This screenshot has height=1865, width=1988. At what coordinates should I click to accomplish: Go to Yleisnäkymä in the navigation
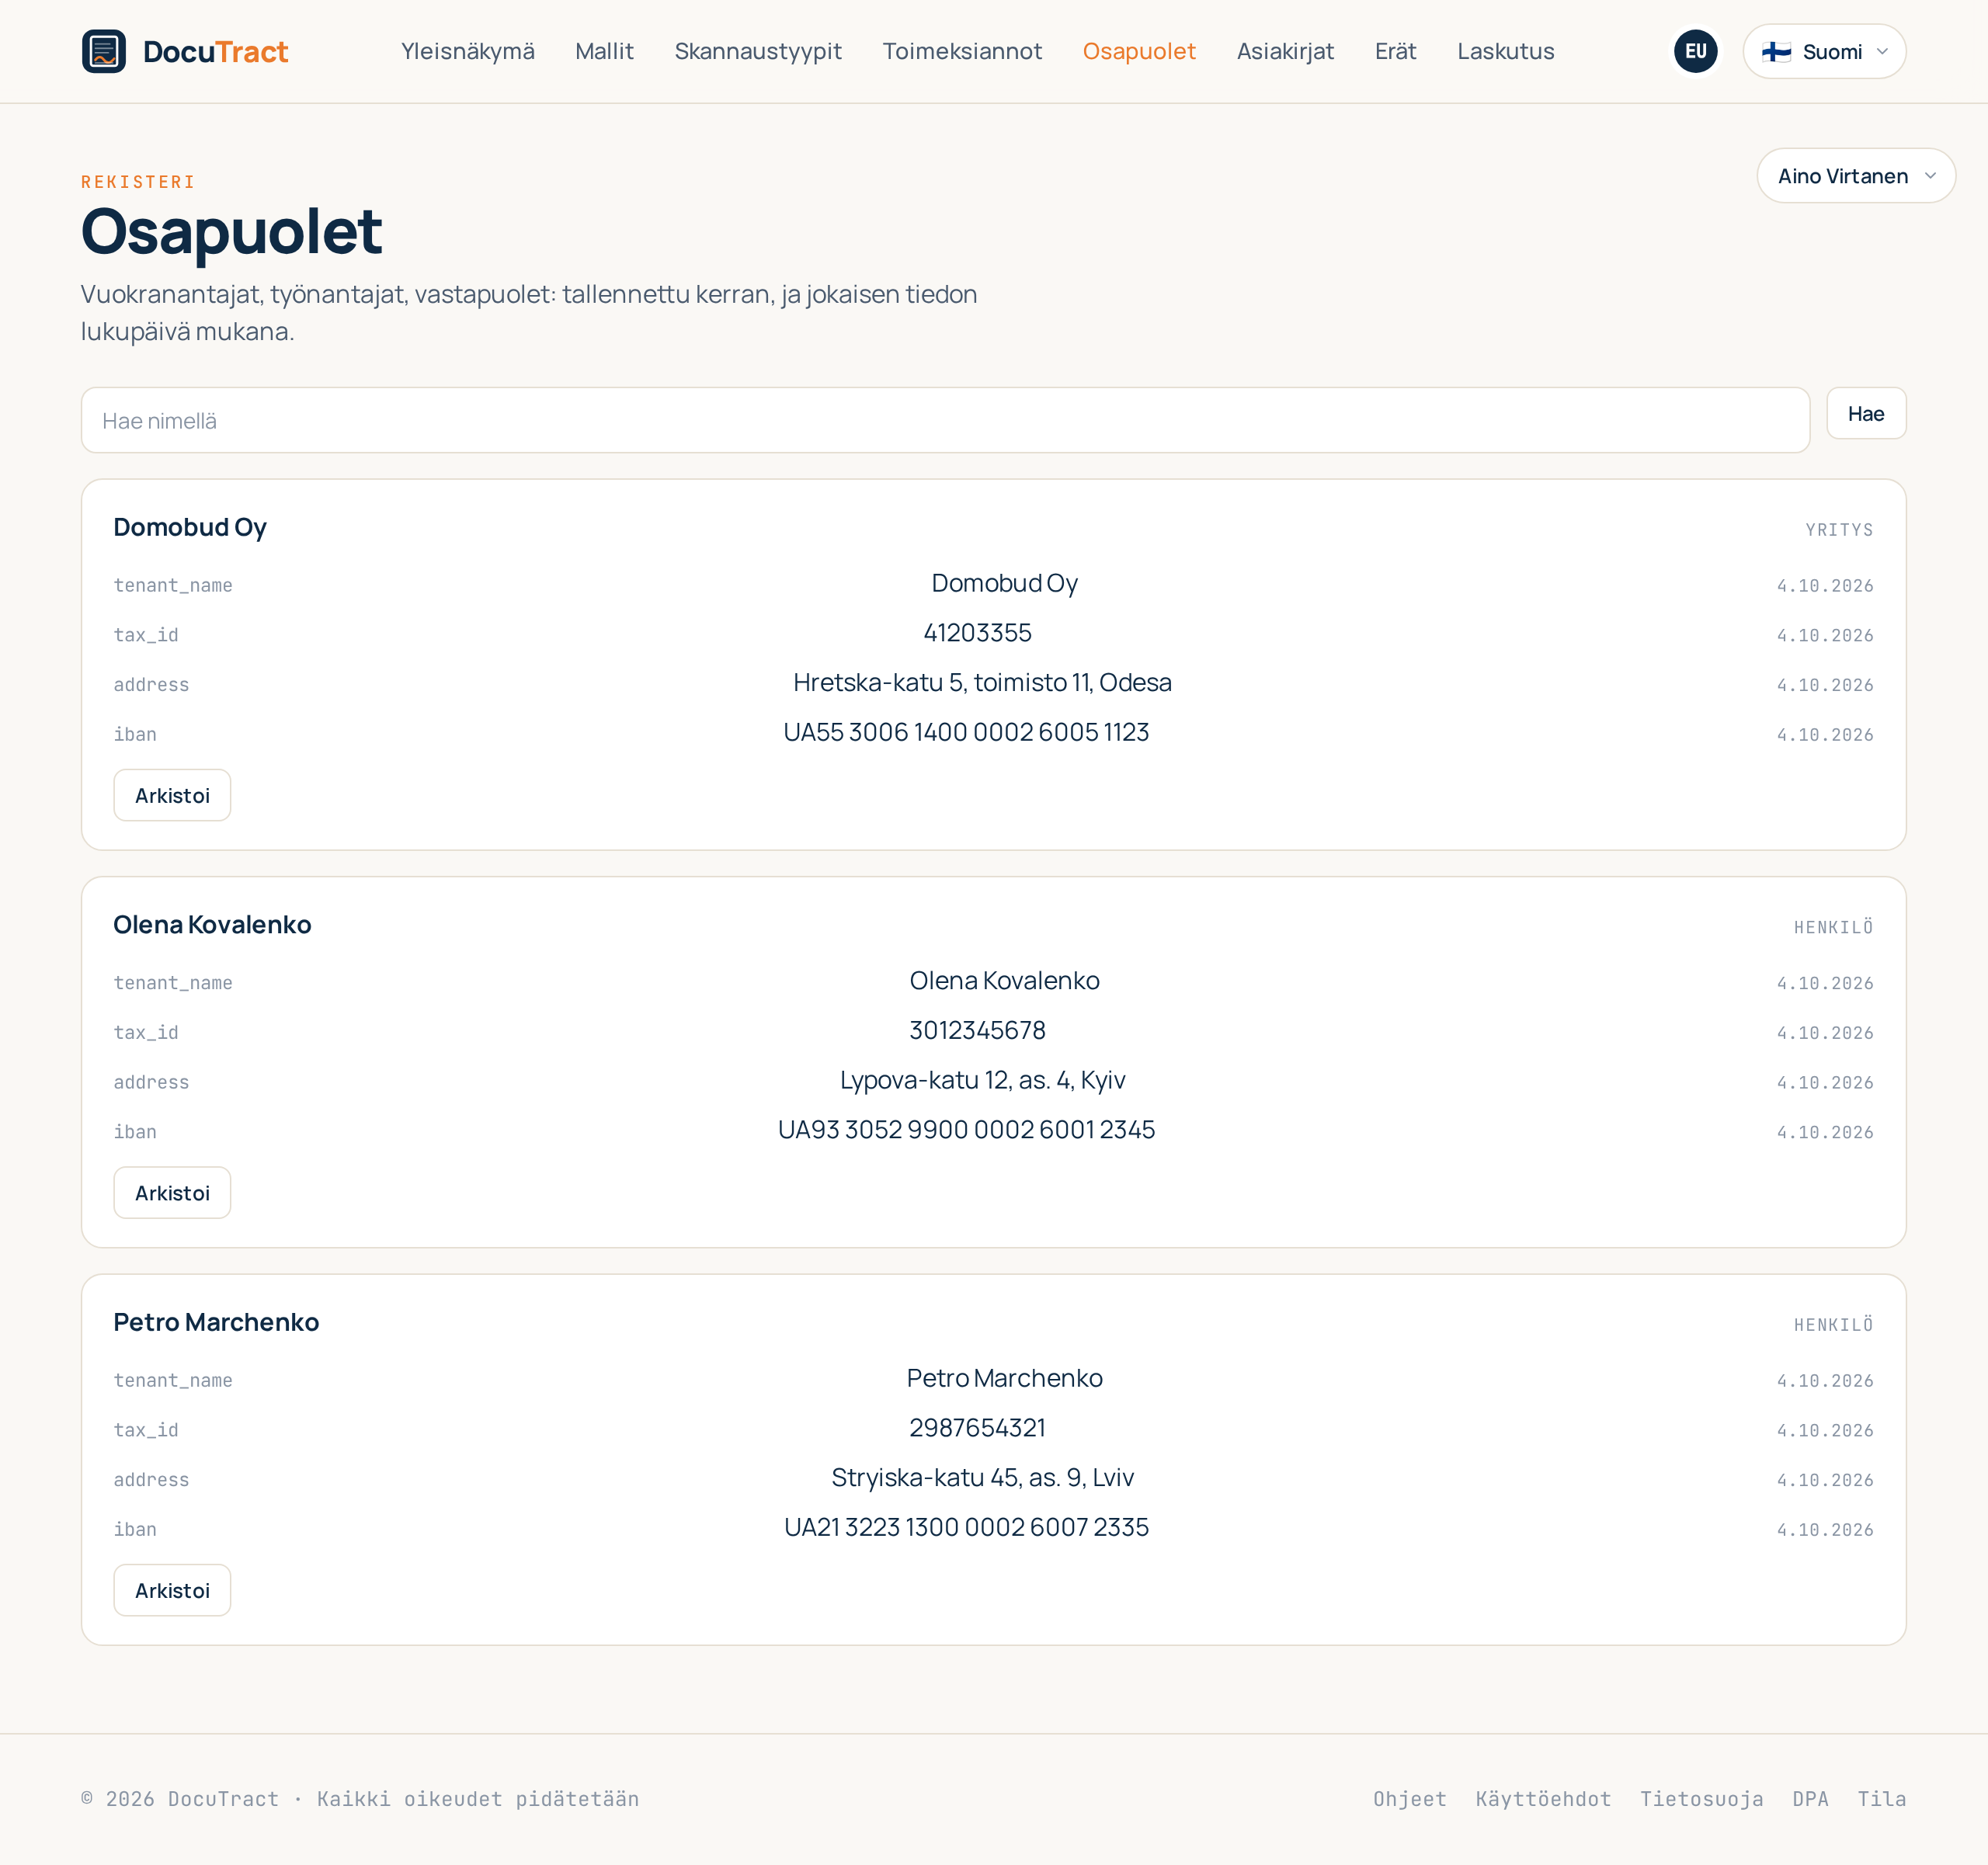[468, 51]
